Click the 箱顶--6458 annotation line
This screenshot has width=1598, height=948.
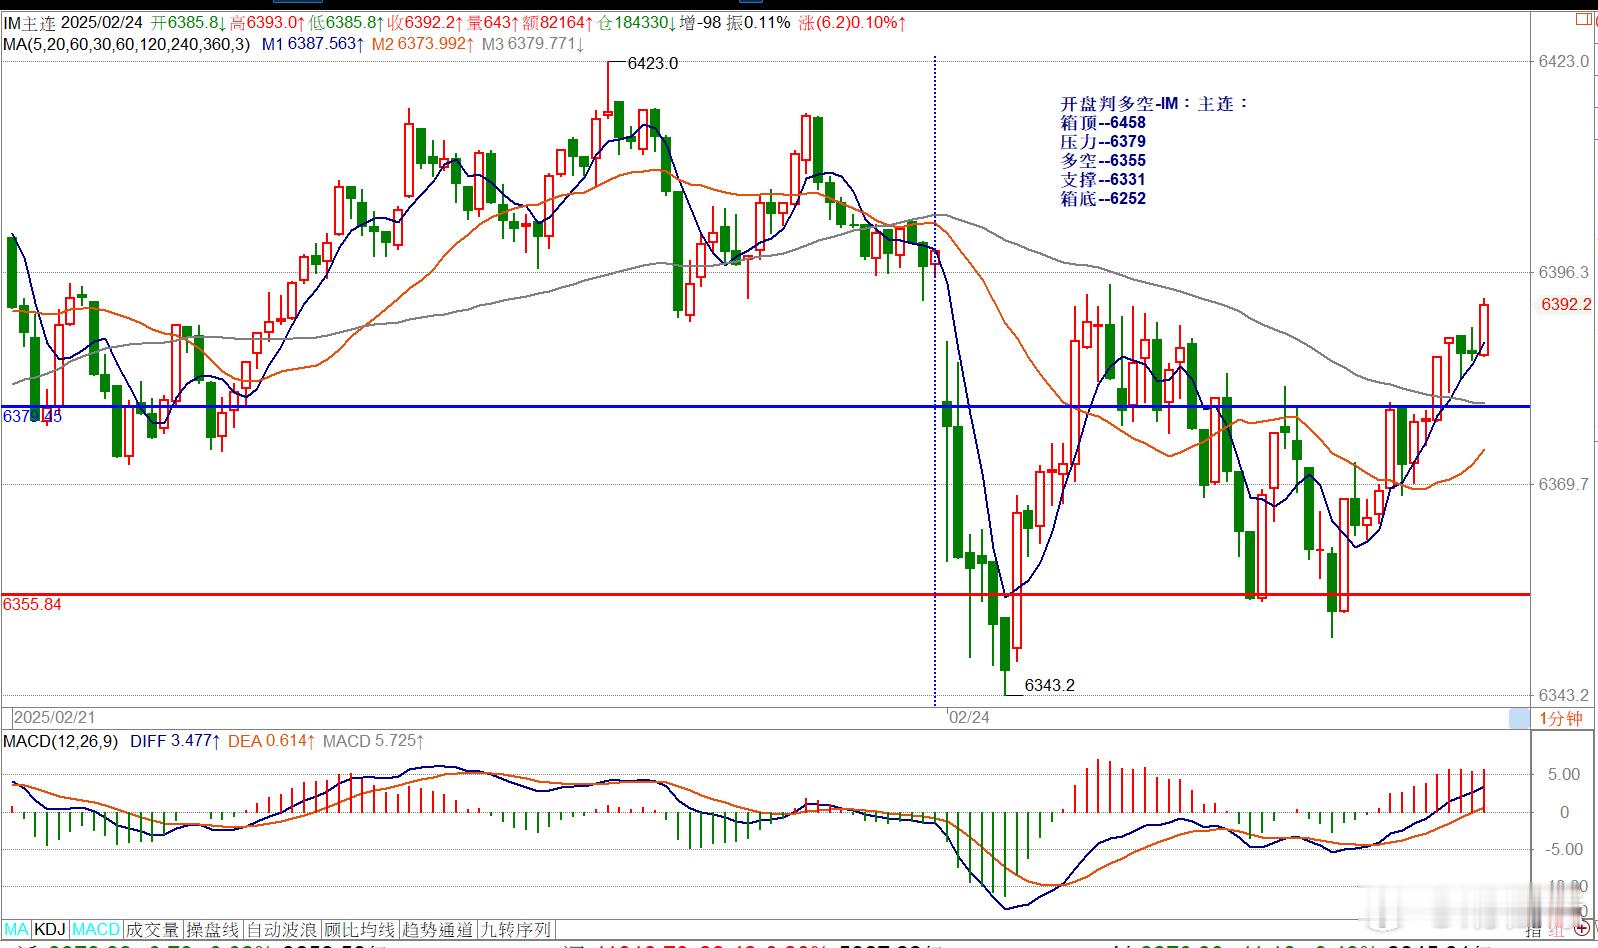pyautogui.click(x=1103, y=123)
